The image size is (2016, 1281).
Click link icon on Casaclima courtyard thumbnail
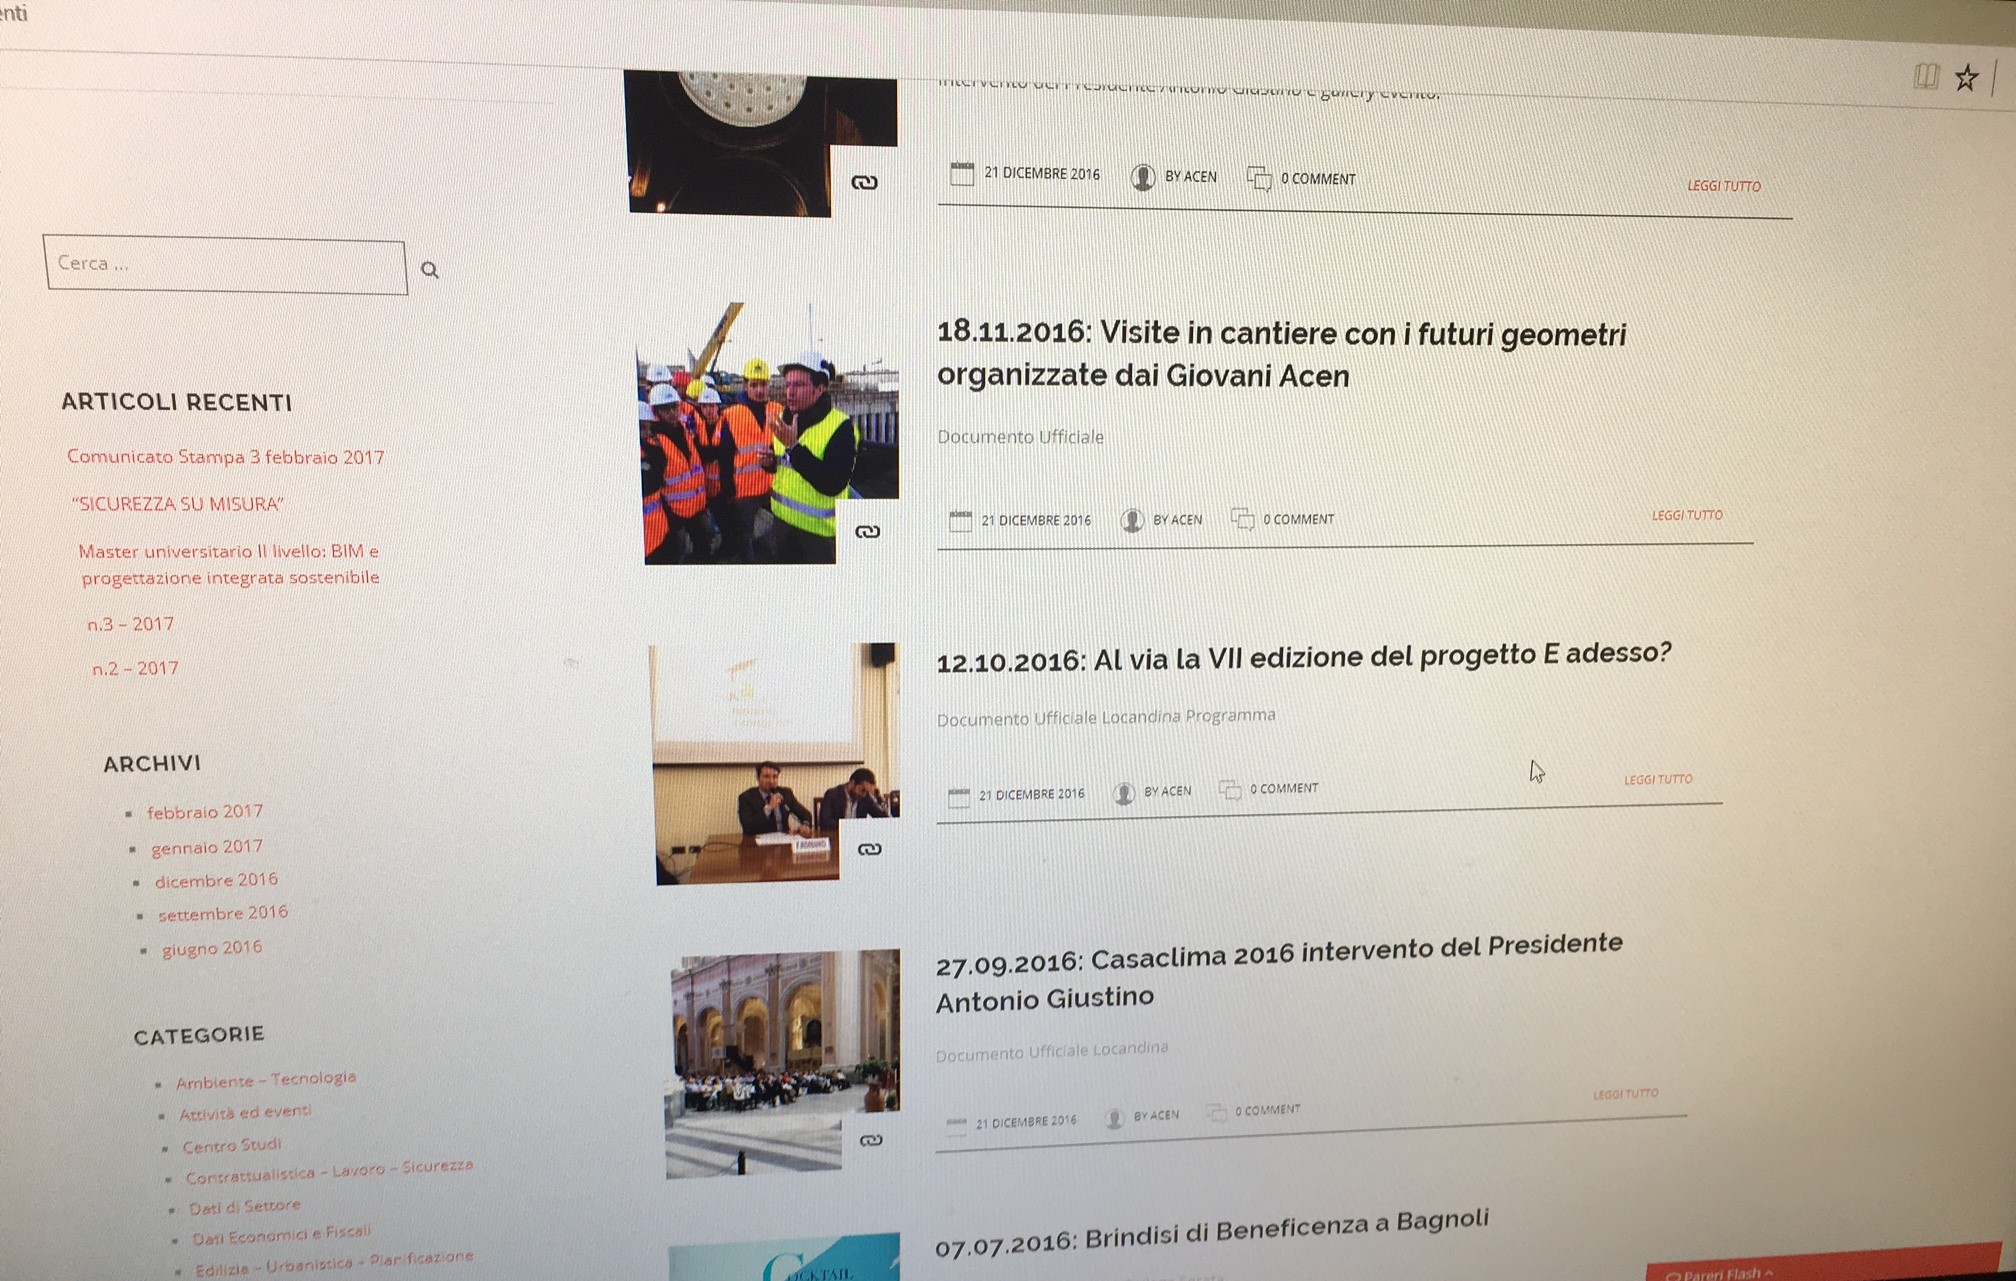[871, 1140]
